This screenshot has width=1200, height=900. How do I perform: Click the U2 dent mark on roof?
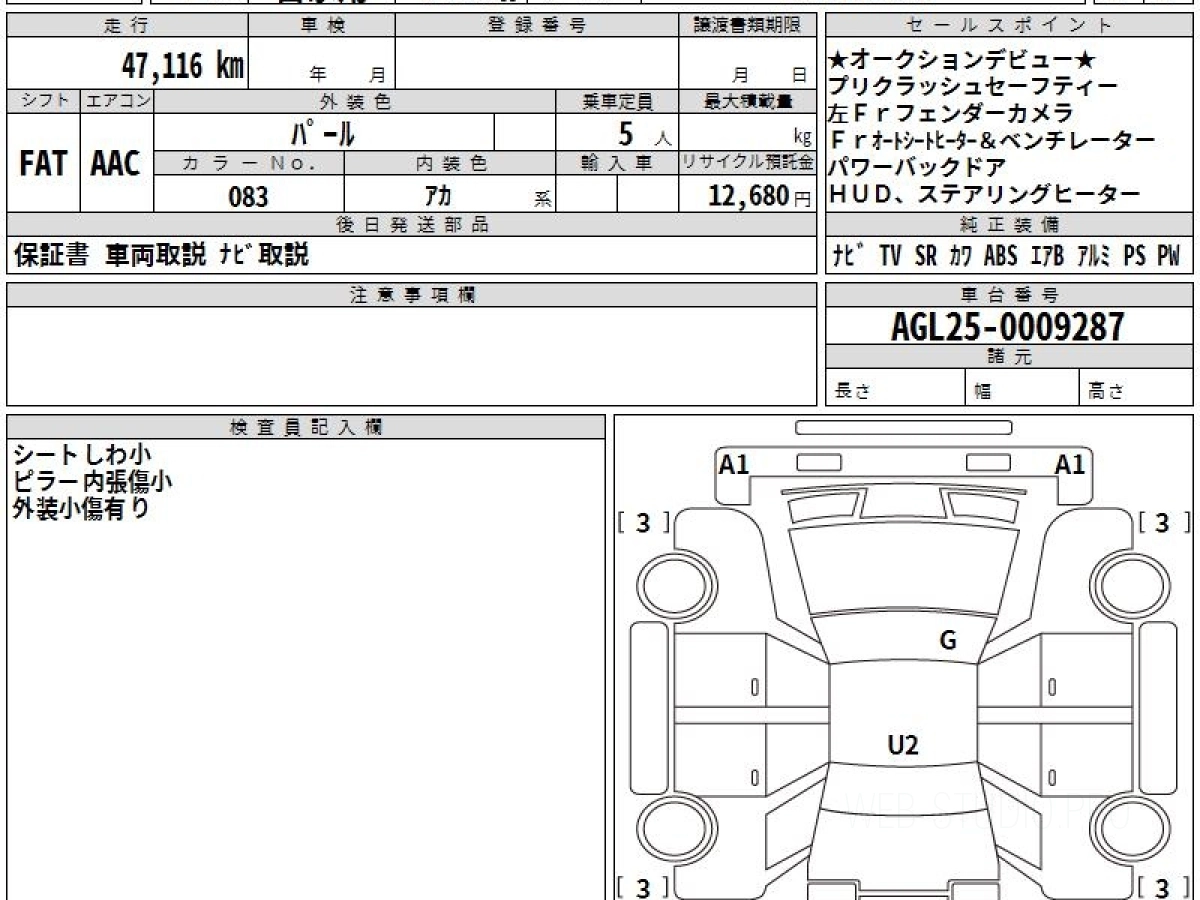coord(903,744)
